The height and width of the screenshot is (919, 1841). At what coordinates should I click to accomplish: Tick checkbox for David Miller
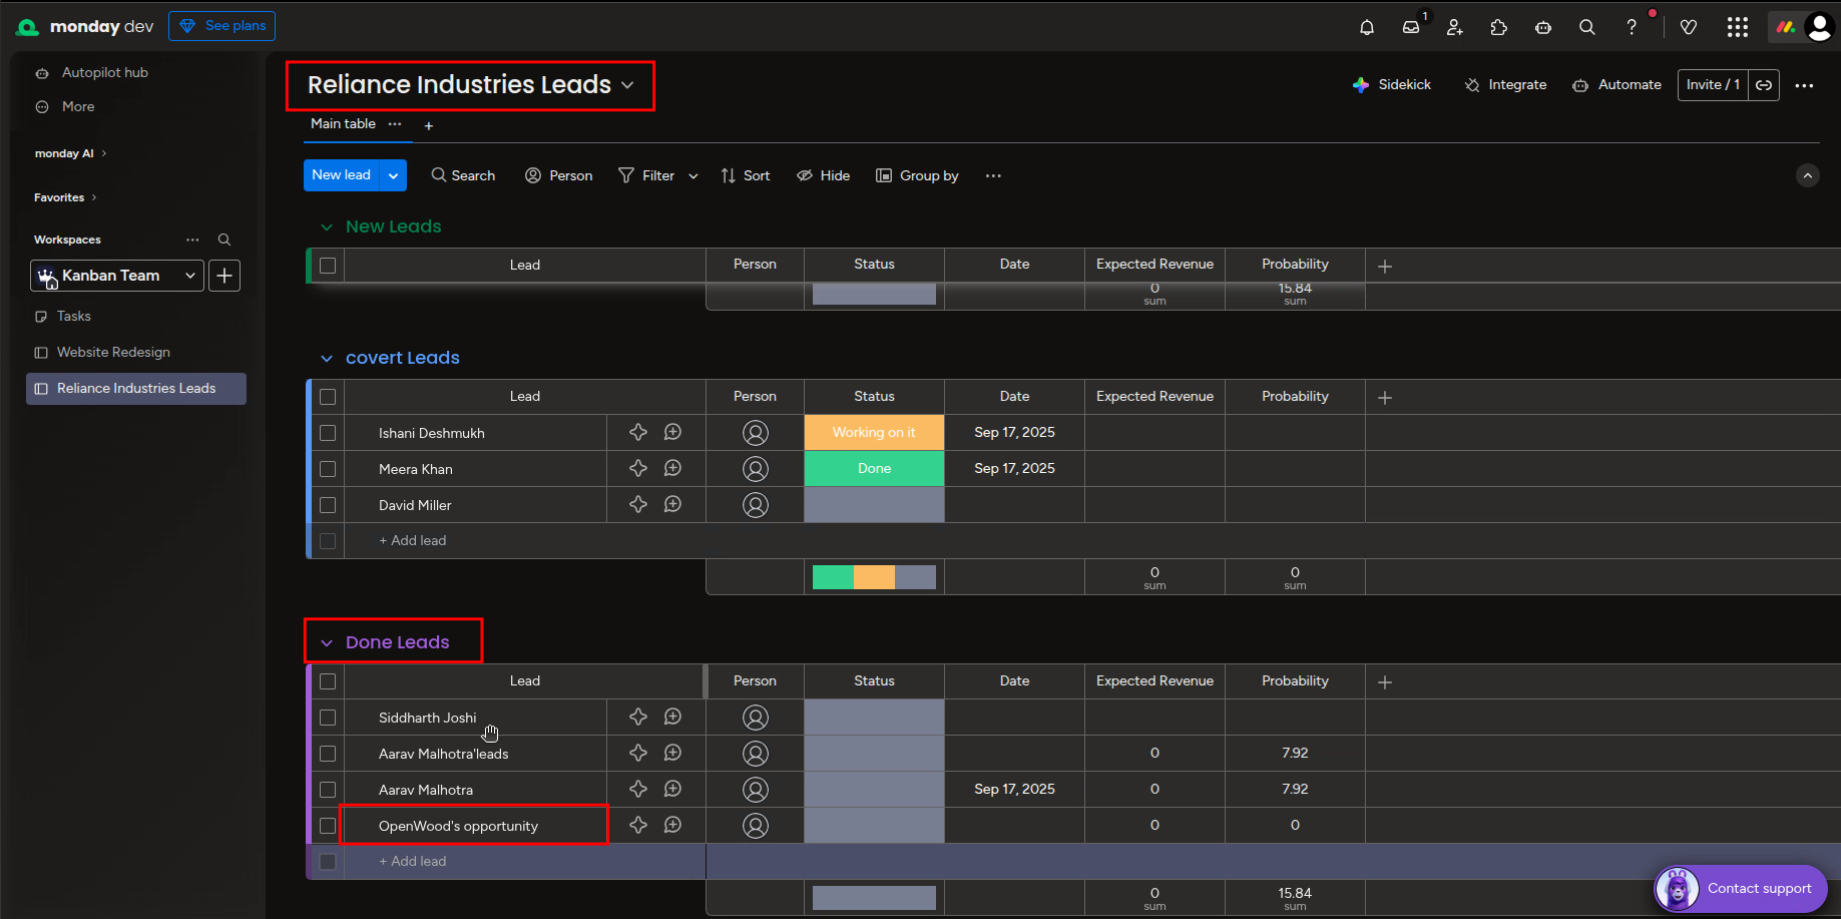(327, 505)
